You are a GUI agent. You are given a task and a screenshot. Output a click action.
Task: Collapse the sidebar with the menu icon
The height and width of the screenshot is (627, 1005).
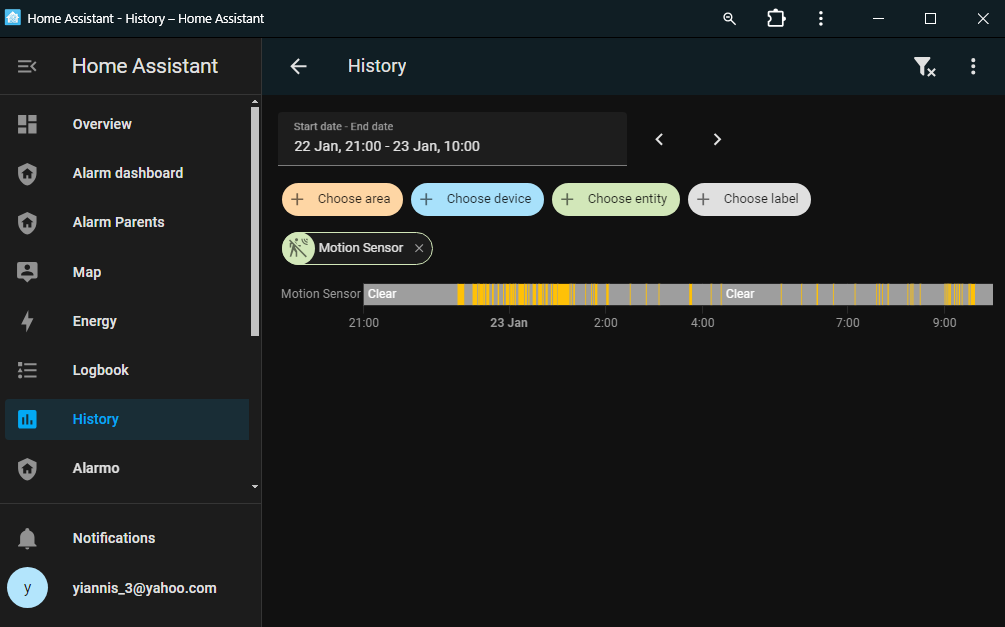coord(27,66)
